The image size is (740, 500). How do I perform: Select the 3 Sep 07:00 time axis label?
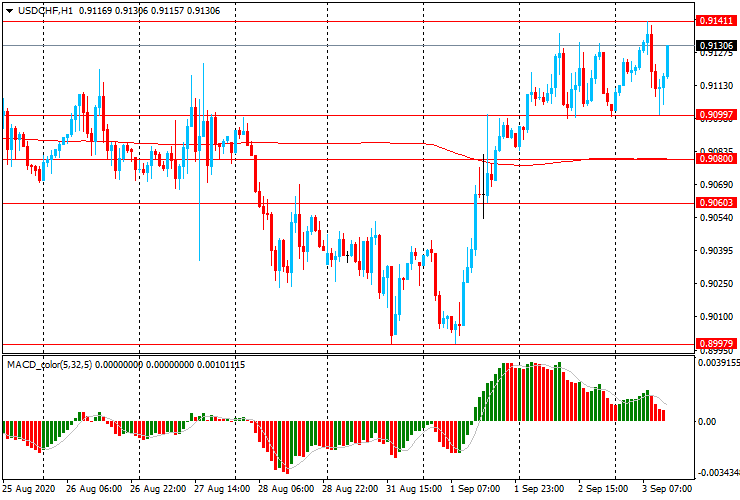pos(667,489)
